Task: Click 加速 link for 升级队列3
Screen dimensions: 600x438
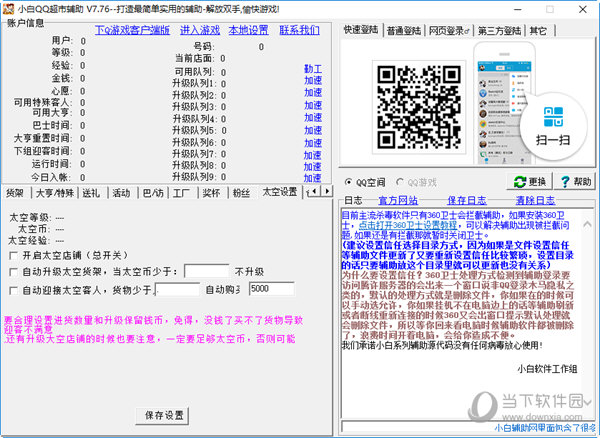Action: tap(313, 106)
